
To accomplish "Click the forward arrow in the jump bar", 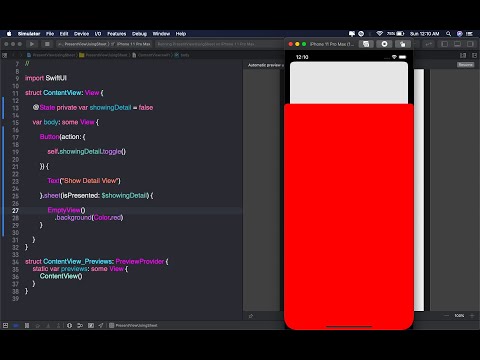I will tap(21, 55).
